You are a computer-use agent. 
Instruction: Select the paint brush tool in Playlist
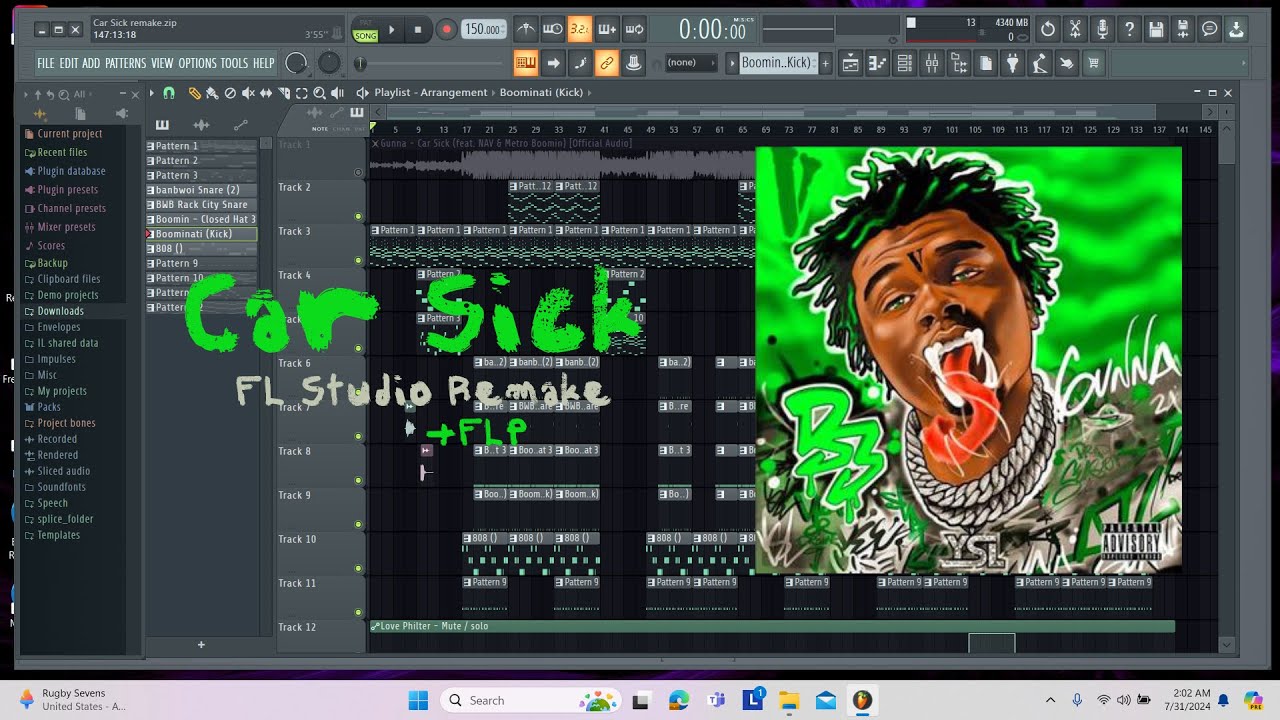(211, 93)
